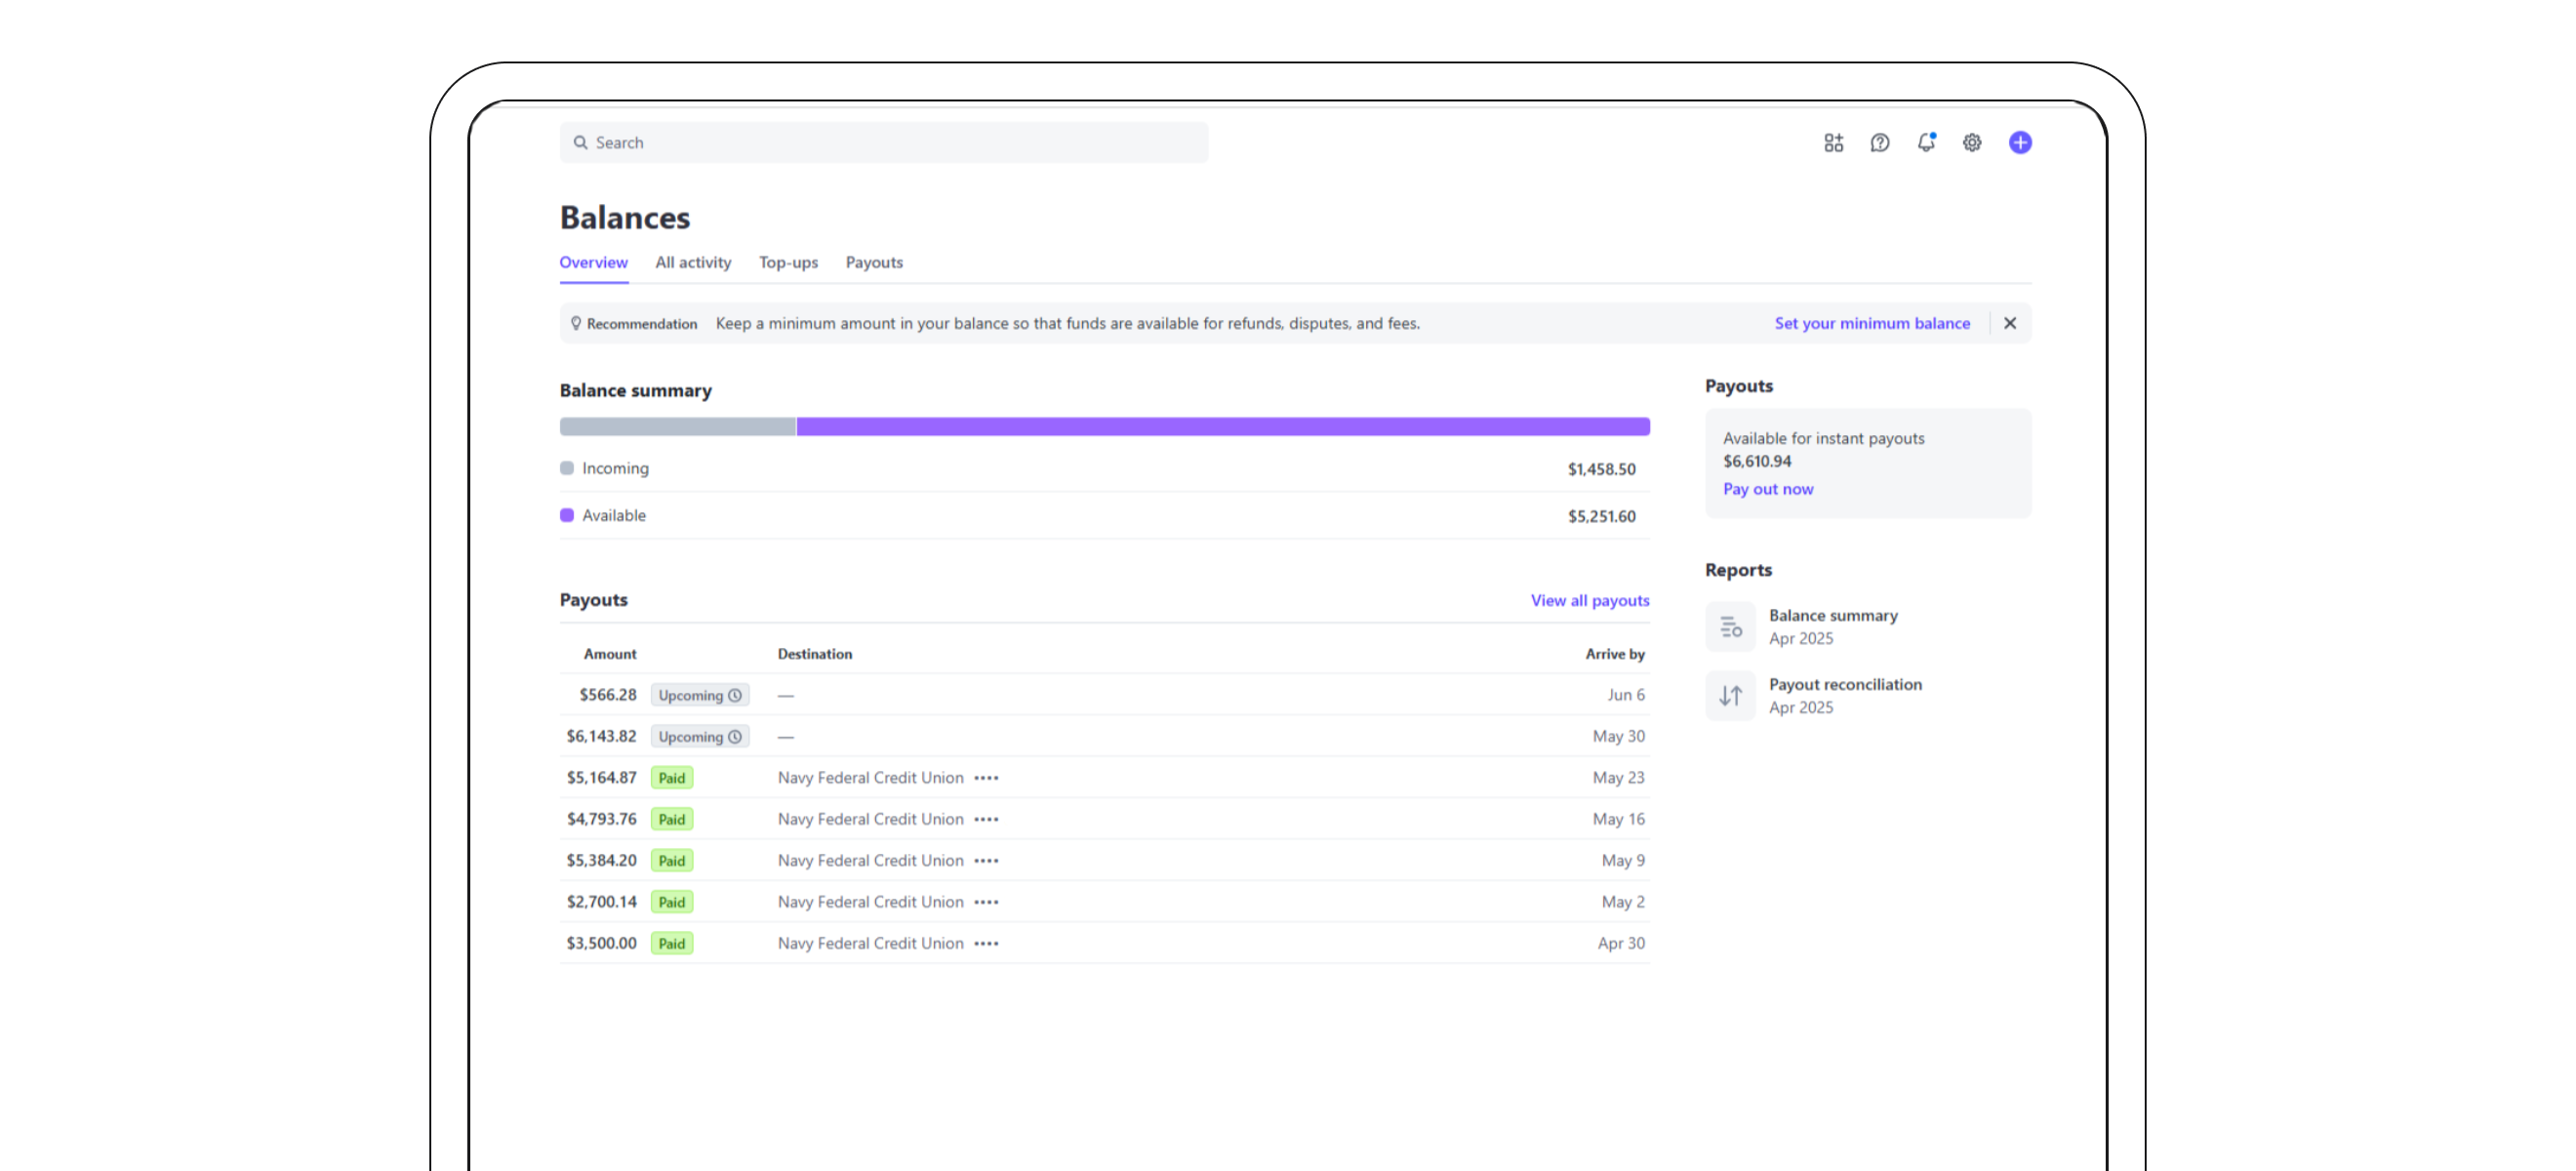
Task: Click Paid badge on $5,384.20 payout
Action: click(x=672, y=861)
